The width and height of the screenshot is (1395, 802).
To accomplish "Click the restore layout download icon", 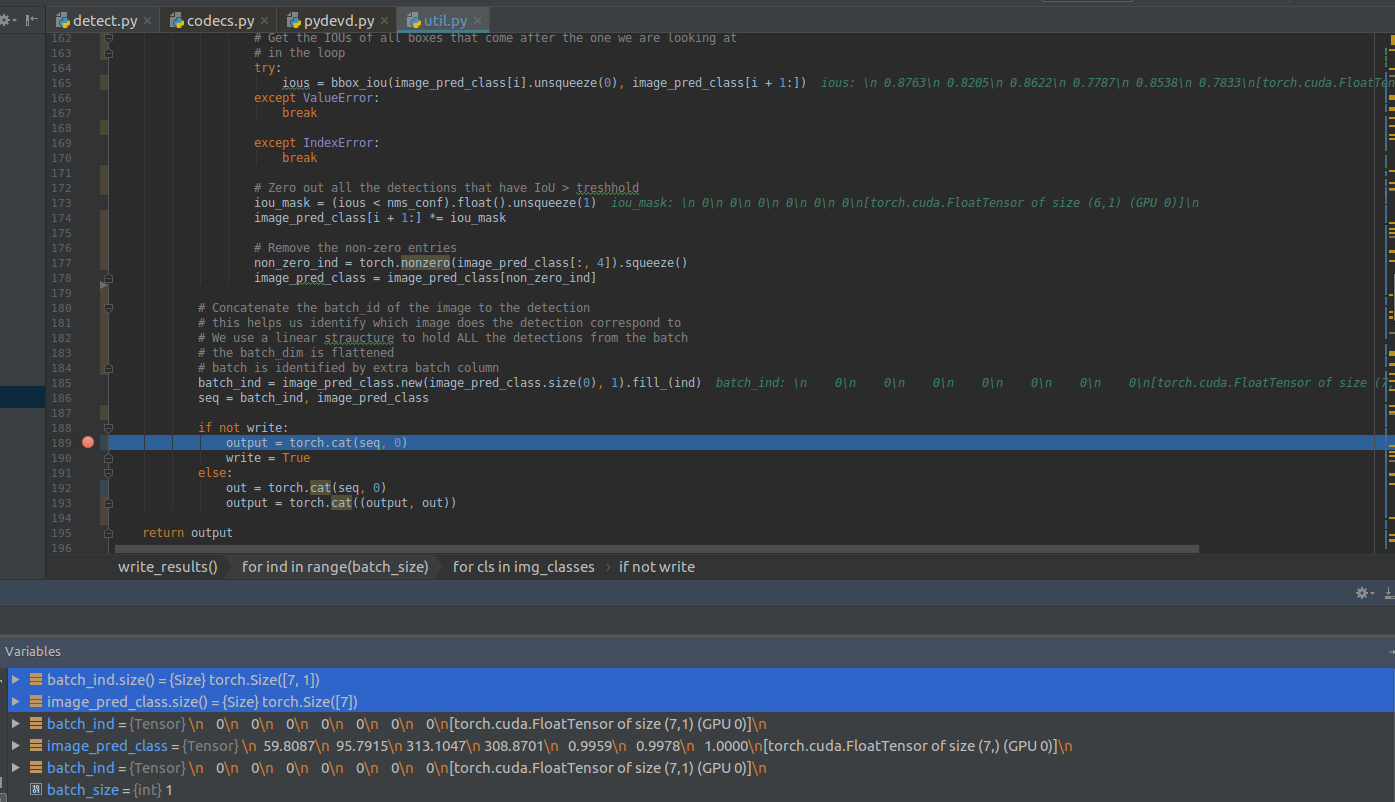I will click(1389, 593).
